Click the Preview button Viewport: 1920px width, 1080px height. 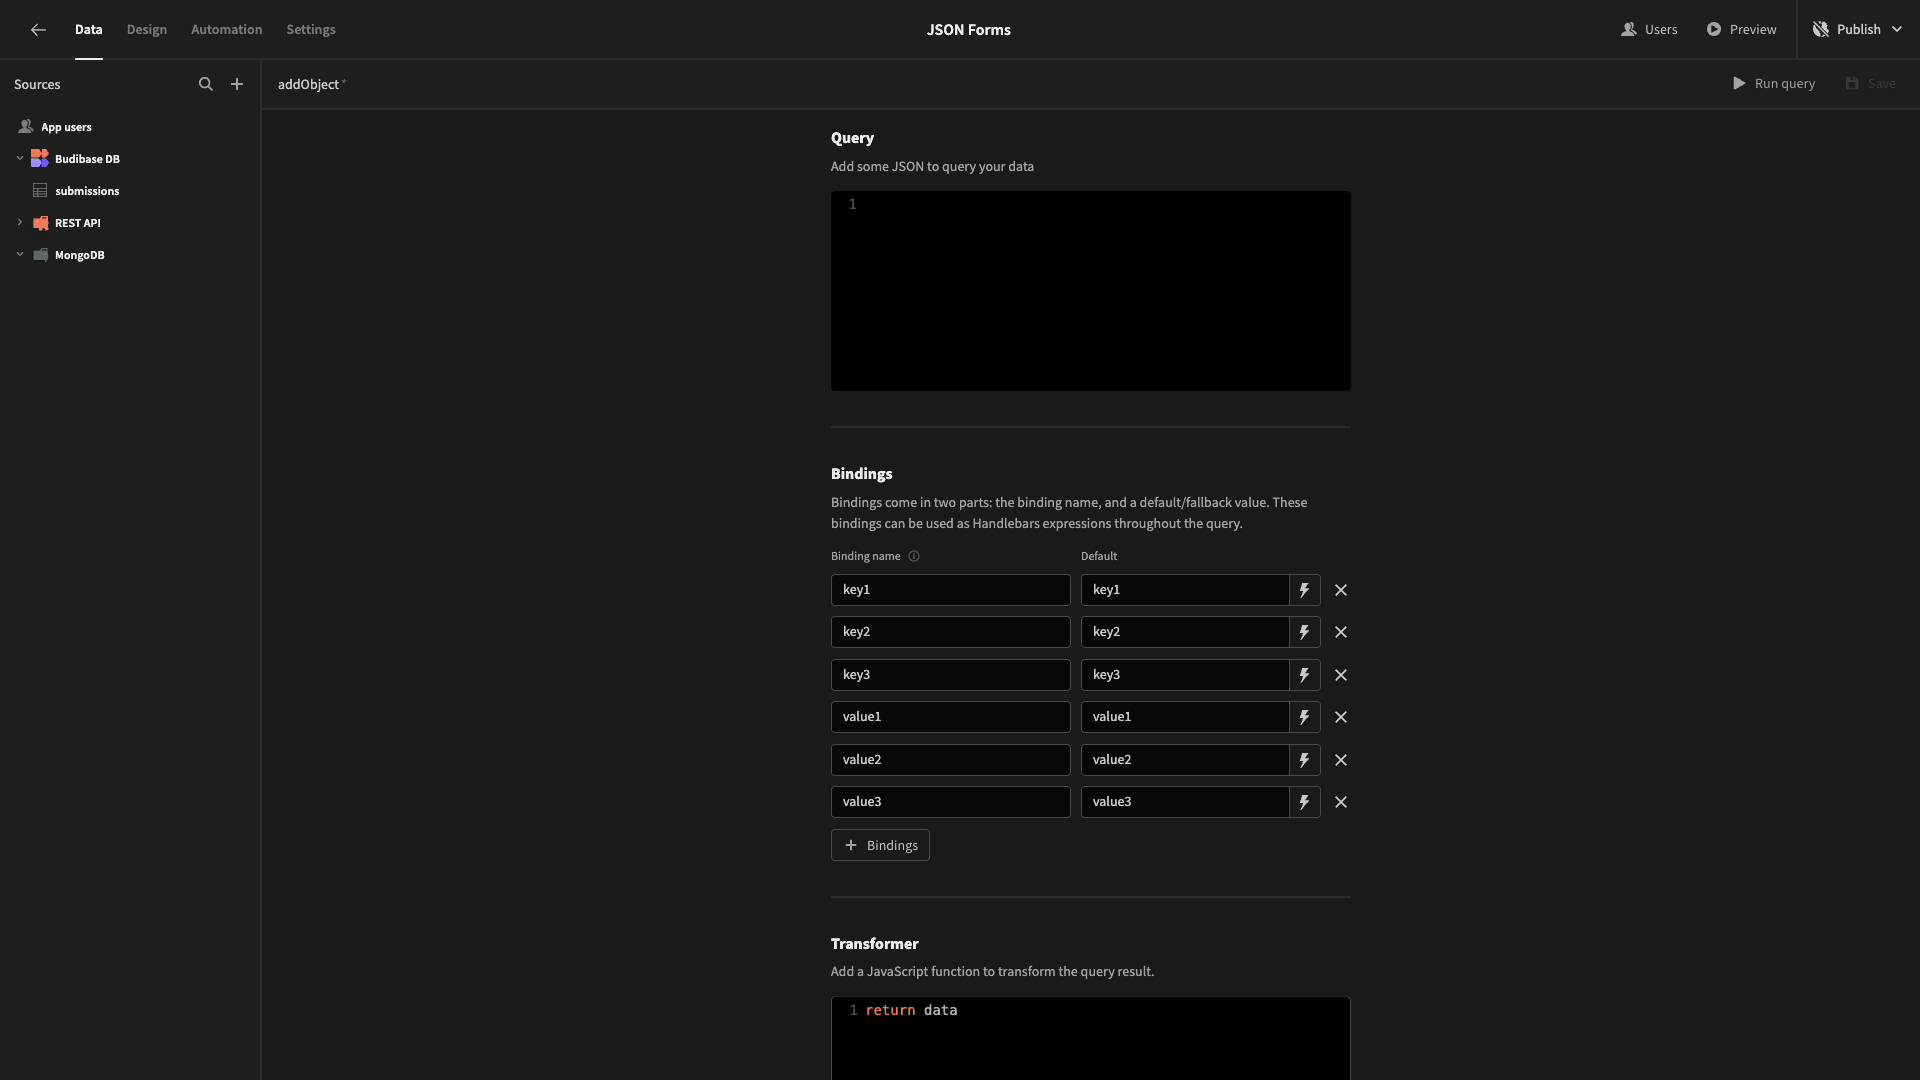pyautogui.click(x=1741, y=30)
